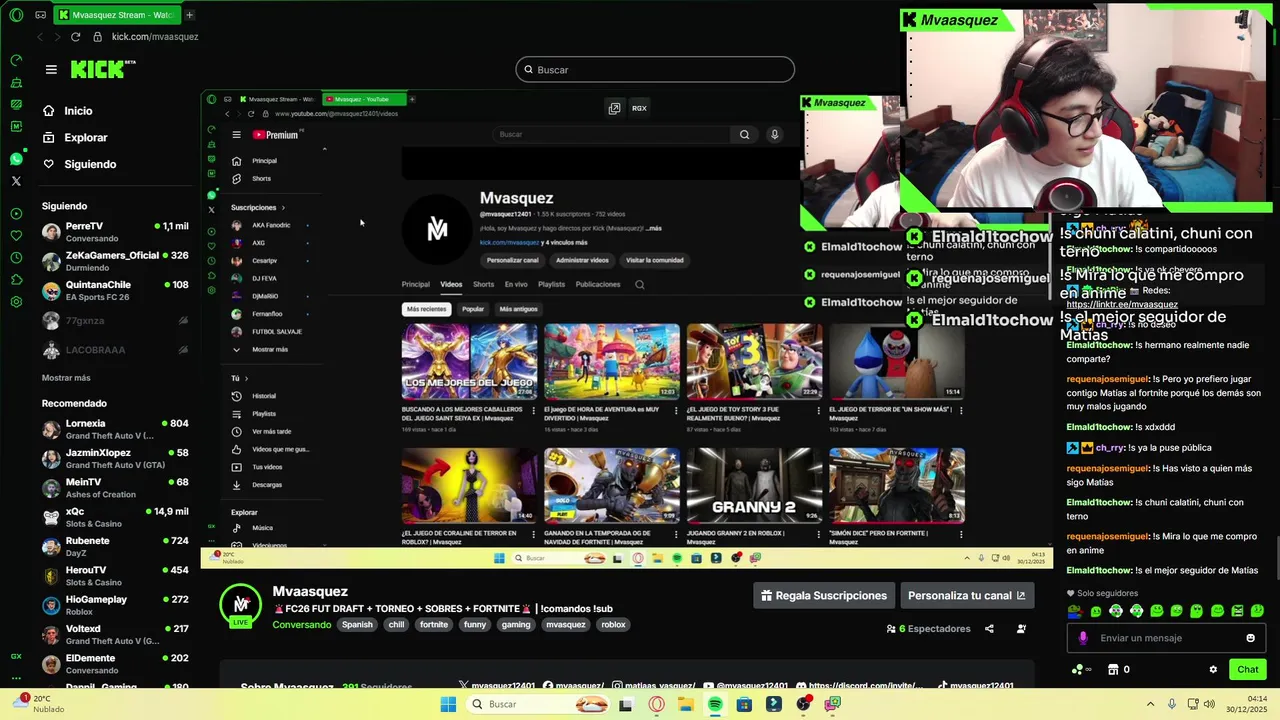Image resolution: width=1280 pixels, height=720 pixels.
Task: Open weather widget on the taskbar
Action: [40, 704]
